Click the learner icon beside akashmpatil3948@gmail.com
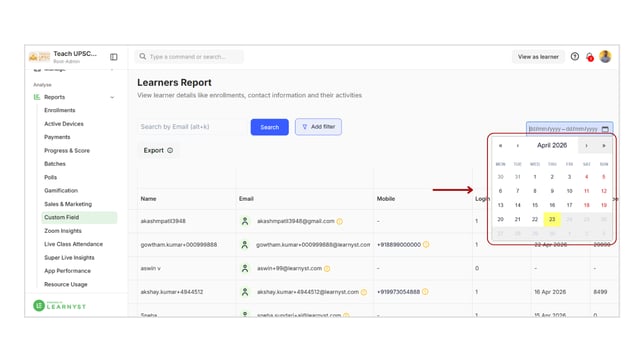 click(x=245, y=221)
